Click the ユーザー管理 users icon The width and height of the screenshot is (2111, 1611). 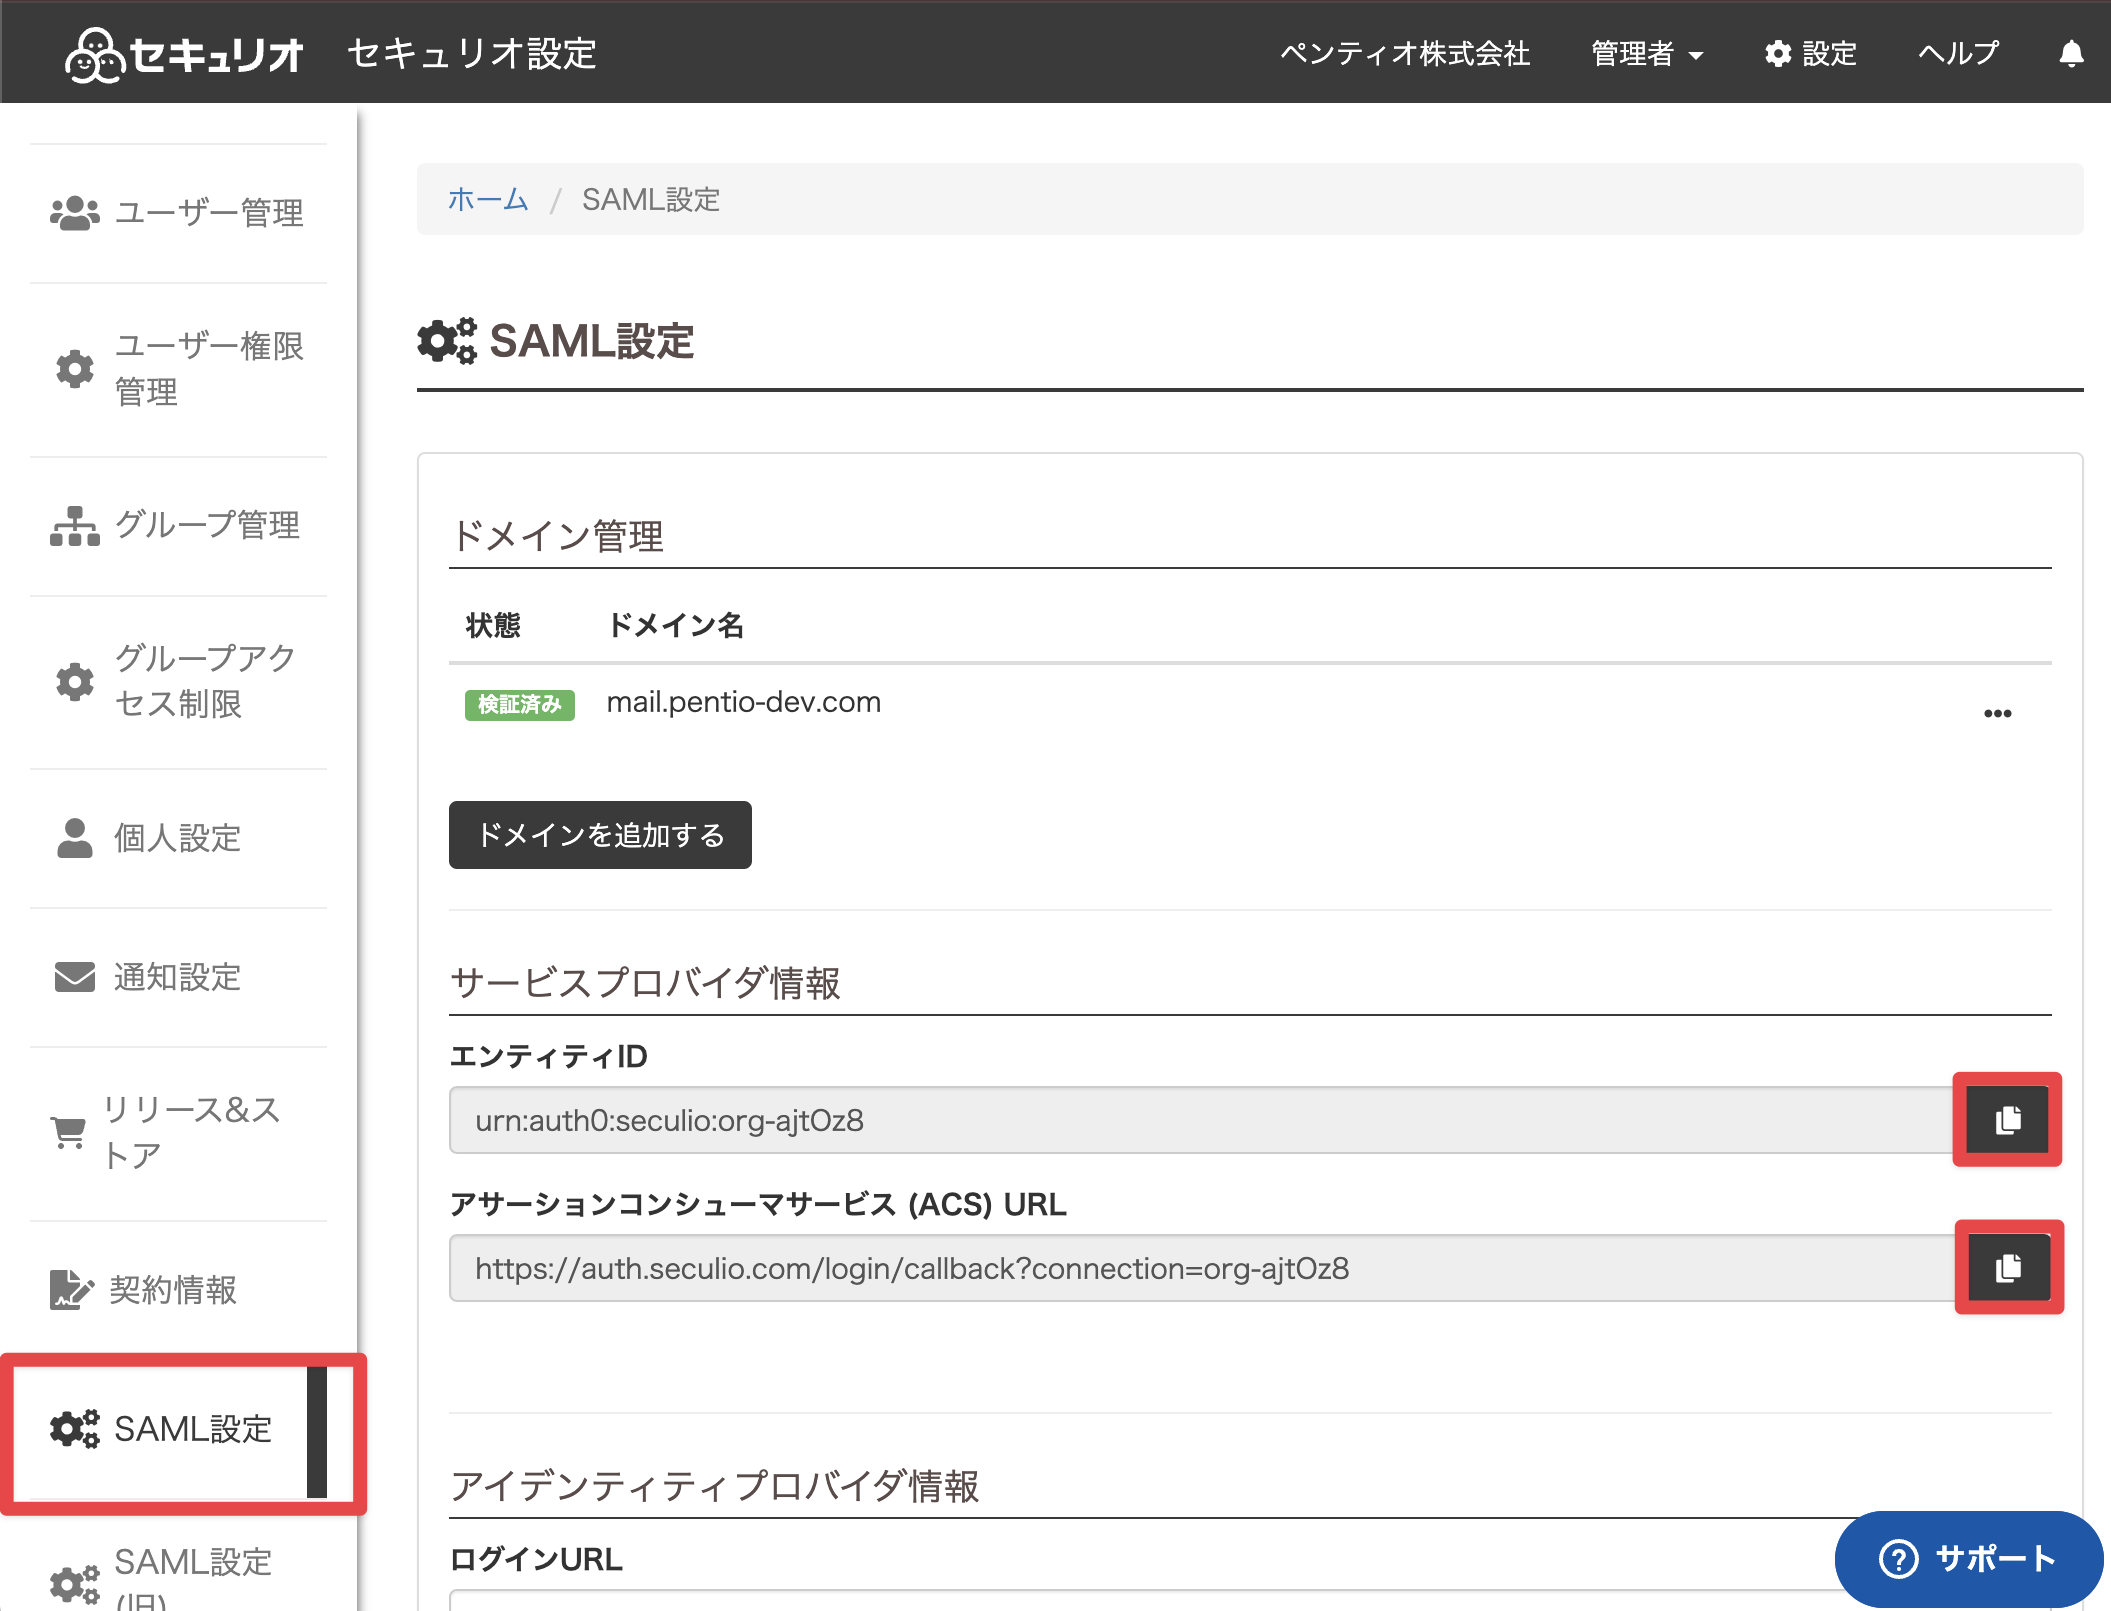pyautogui.click(x=75, y=213)
